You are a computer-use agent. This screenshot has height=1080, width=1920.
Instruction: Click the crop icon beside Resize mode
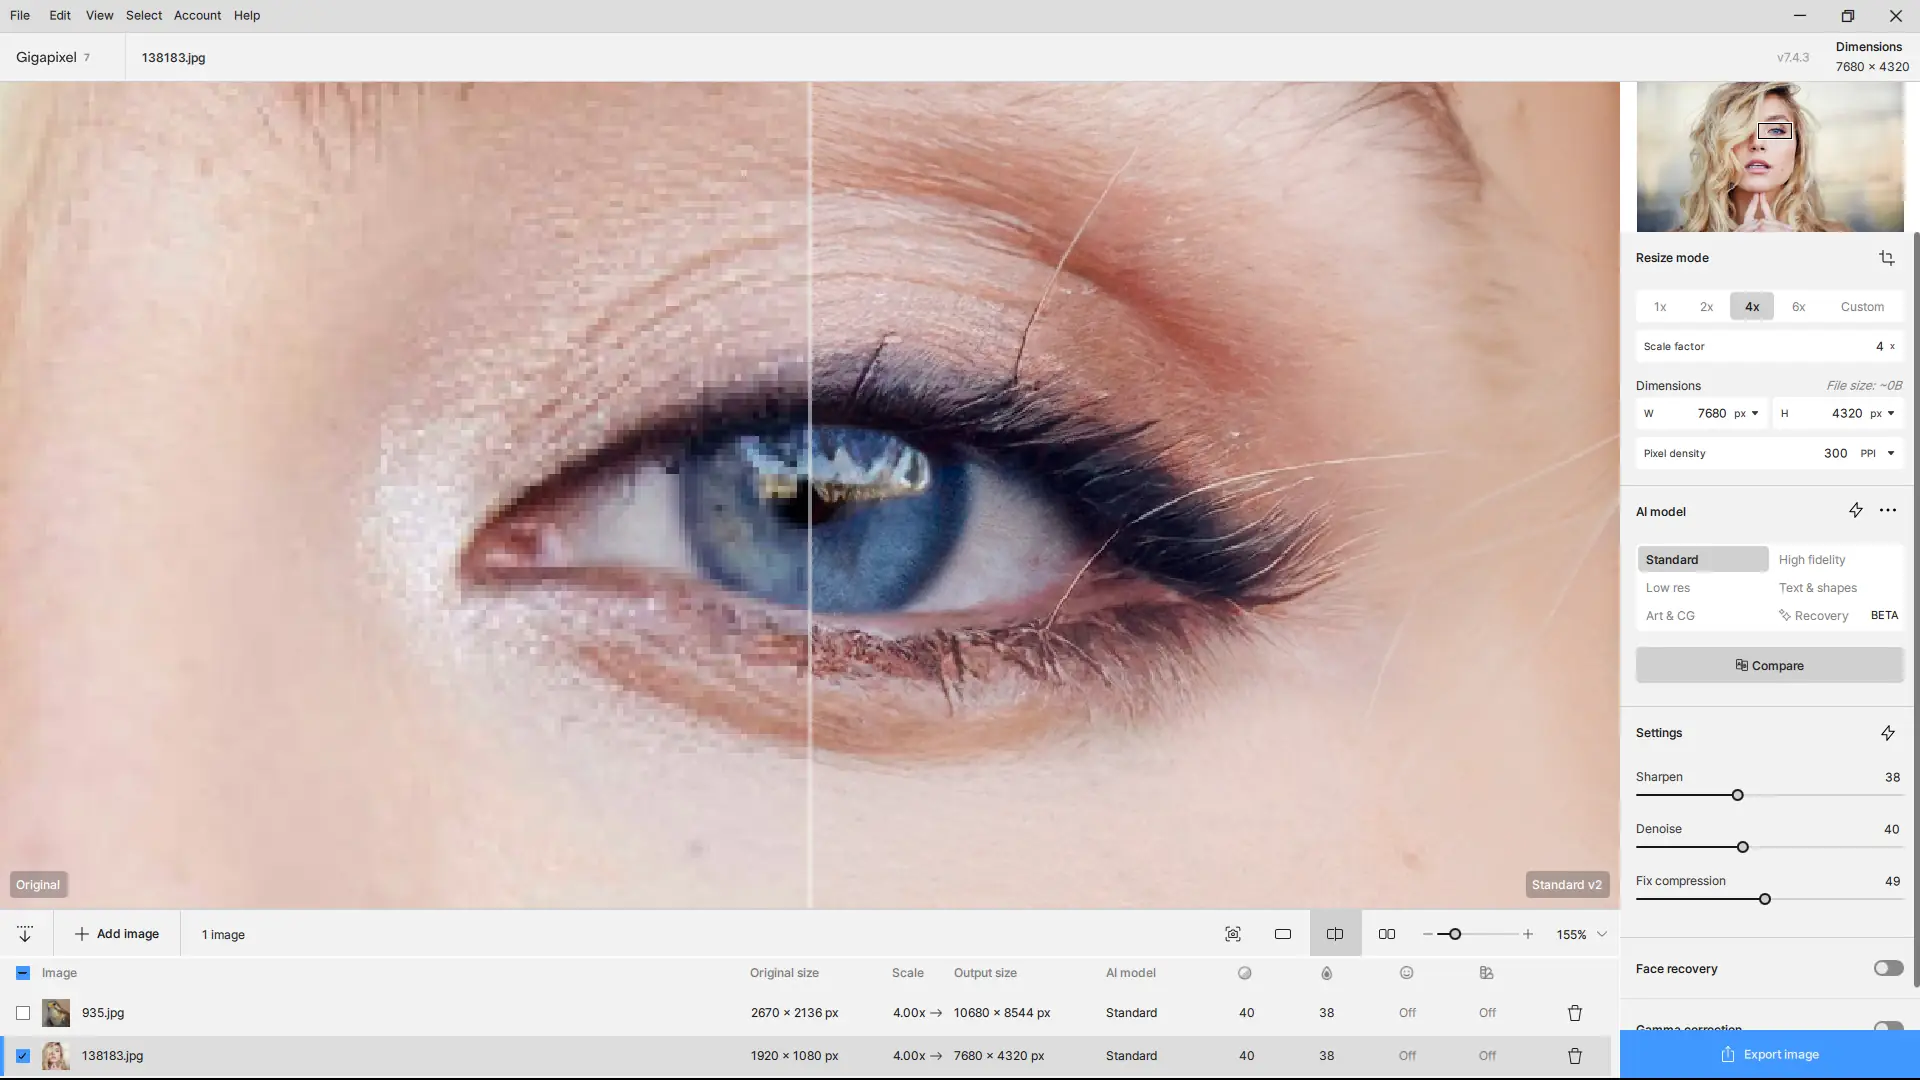[1886, 258]
